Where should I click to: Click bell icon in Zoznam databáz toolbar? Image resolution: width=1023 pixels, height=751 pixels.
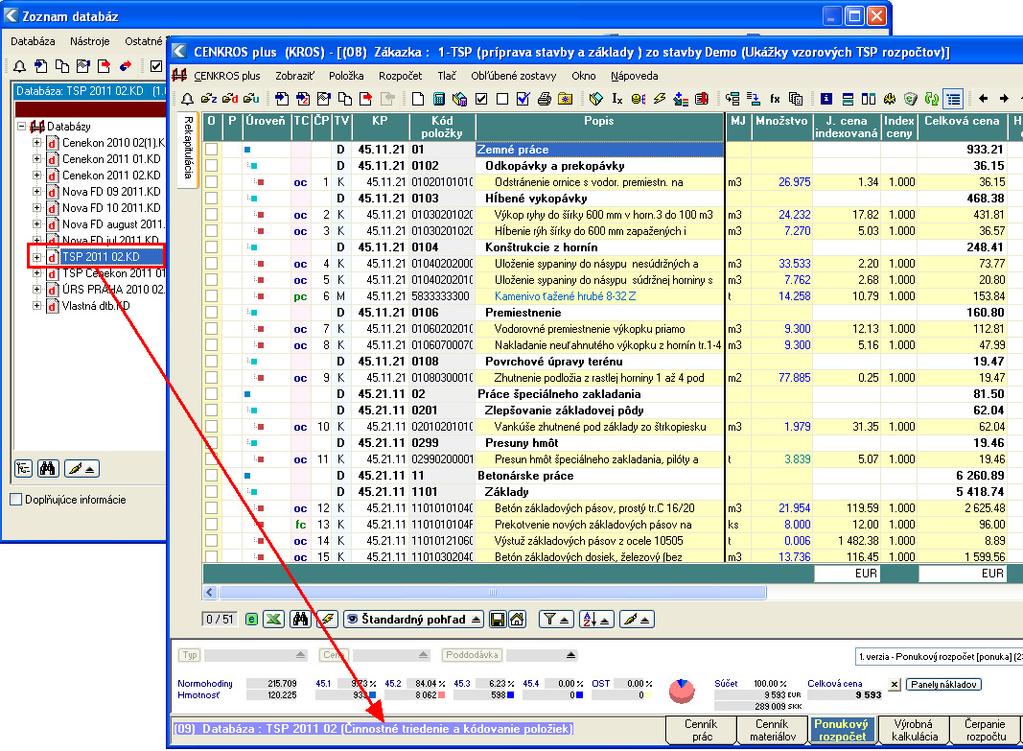point(20,66)
